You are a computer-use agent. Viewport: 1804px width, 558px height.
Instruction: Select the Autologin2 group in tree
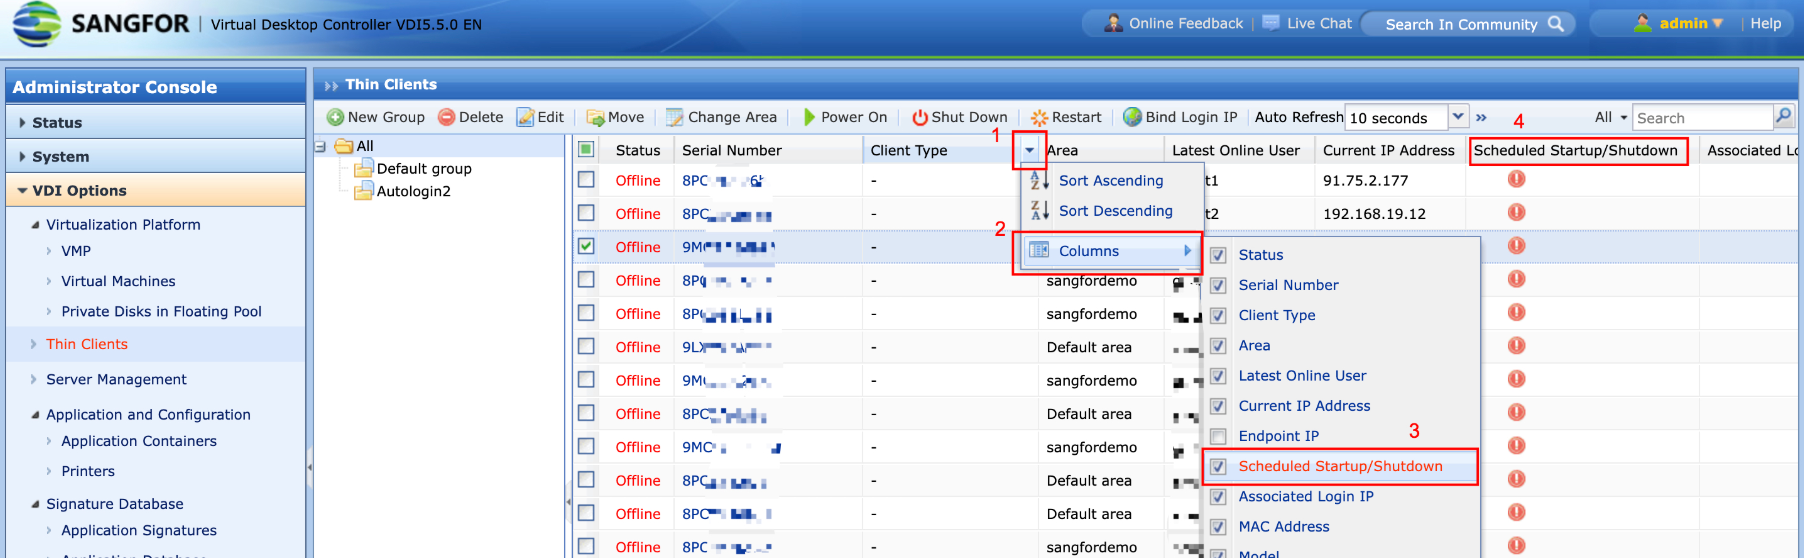point(413,191)
